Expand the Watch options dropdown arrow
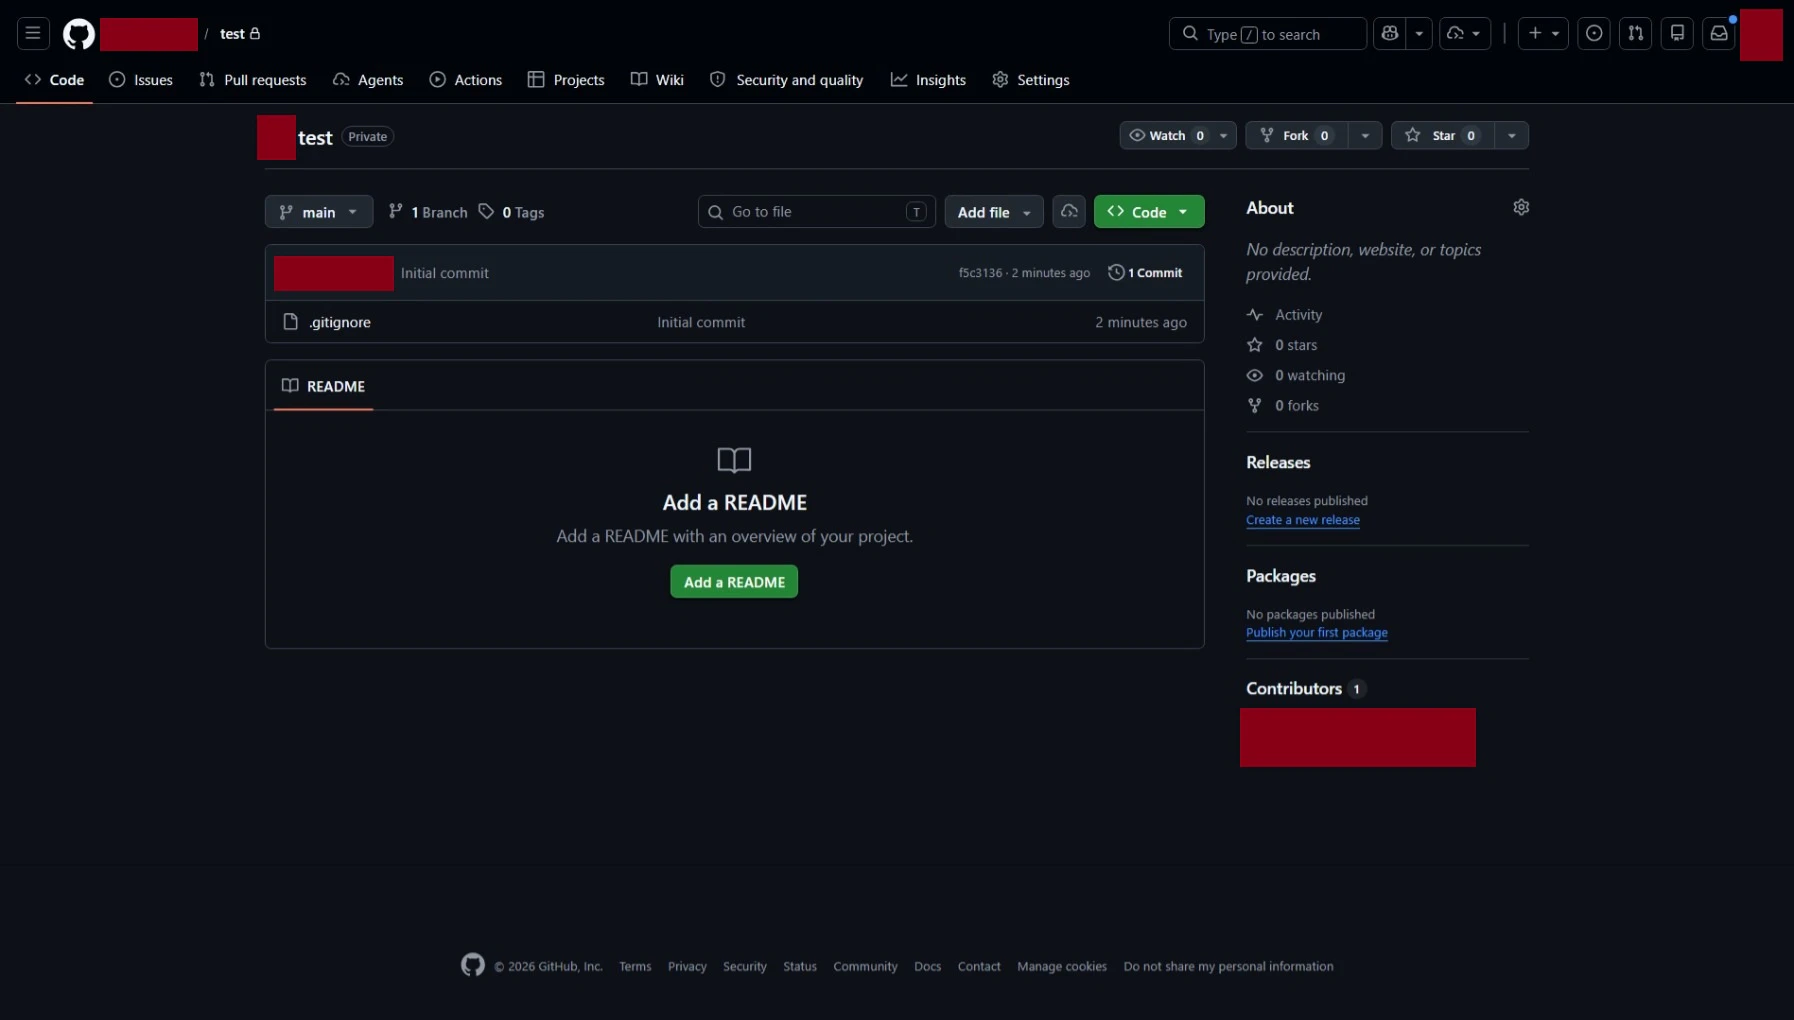The height and width of the screenshot is (1020, 1794). pos(1224,135)
